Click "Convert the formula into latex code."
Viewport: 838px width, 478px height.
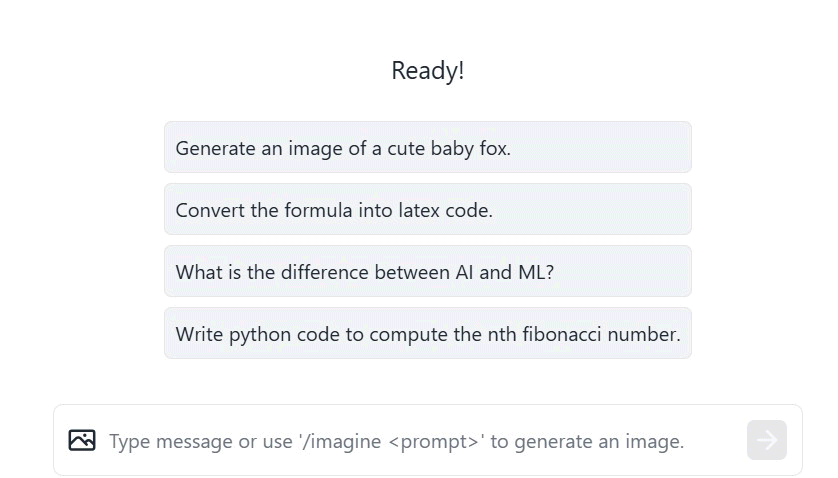coord(334,210)
